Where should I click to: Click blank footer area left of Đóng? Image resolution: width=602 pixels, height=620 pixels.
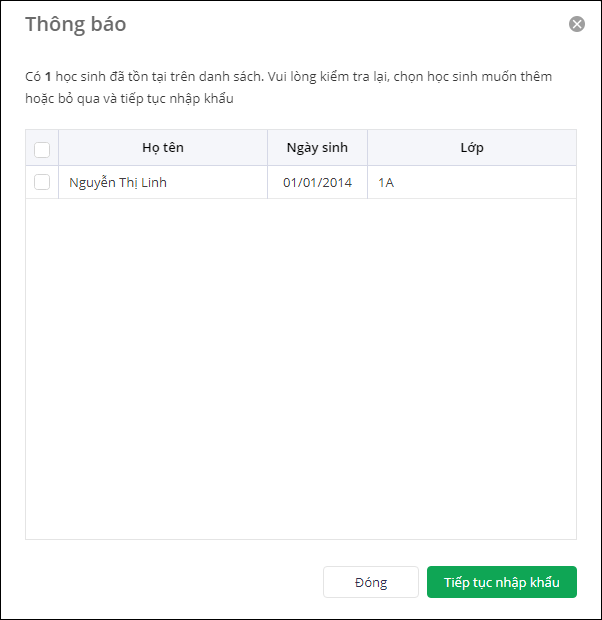pos(170,582)
